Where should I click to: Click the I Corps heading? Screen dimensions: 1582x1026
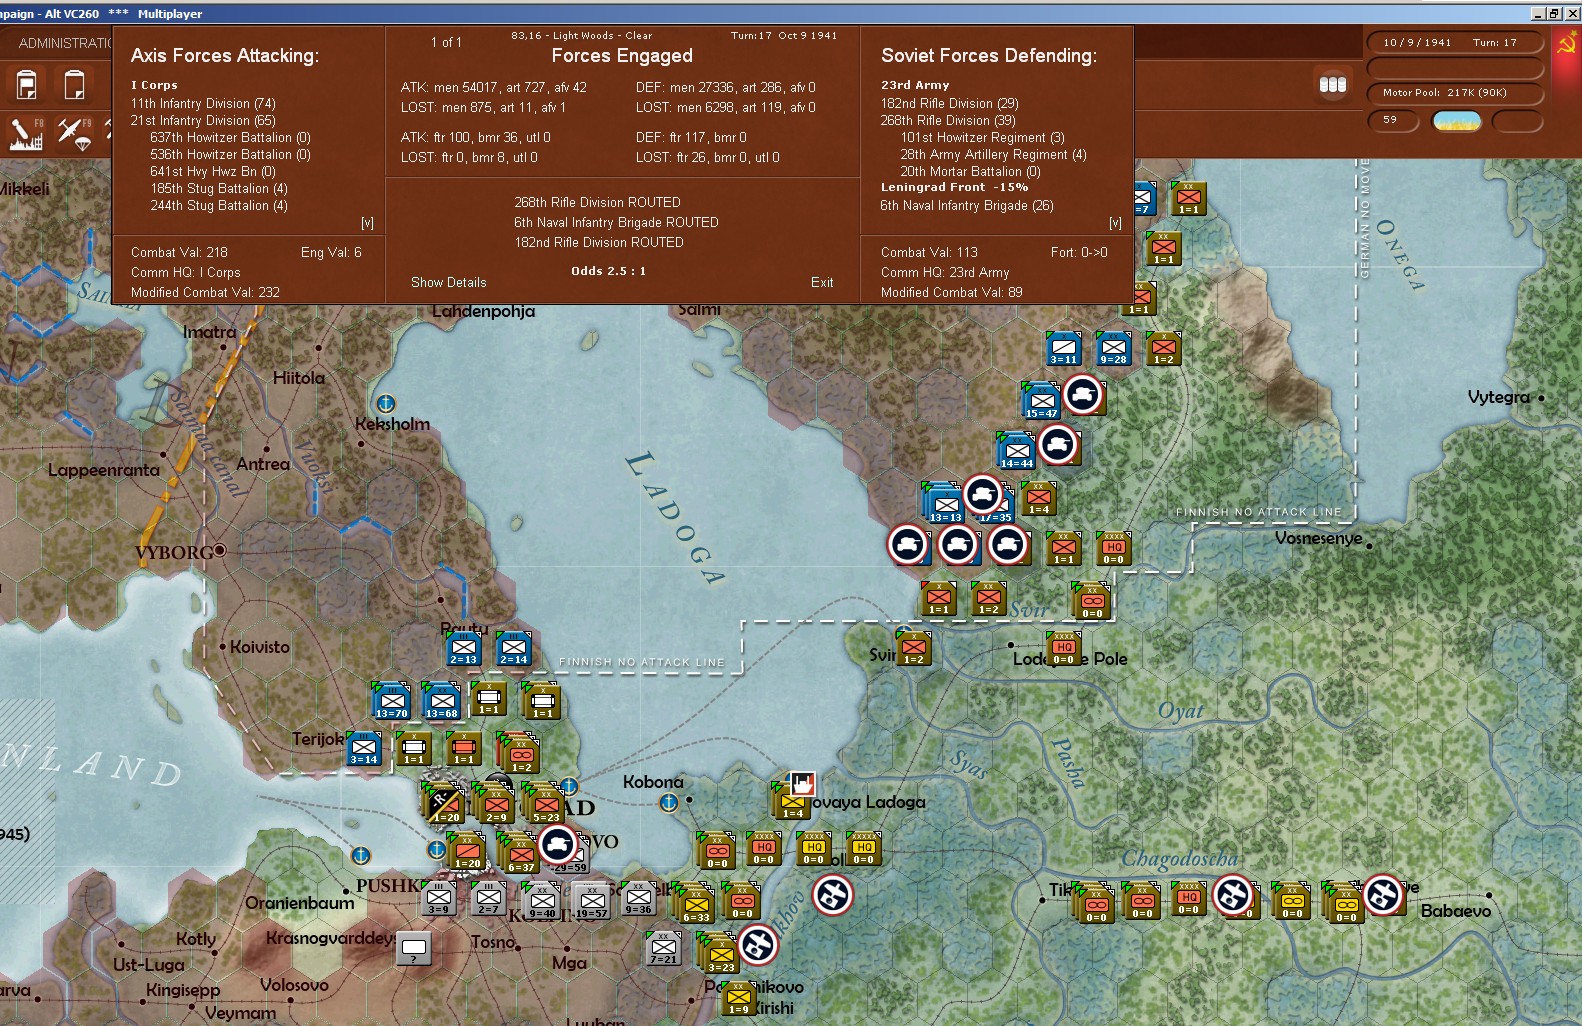(x=154, y=85)
